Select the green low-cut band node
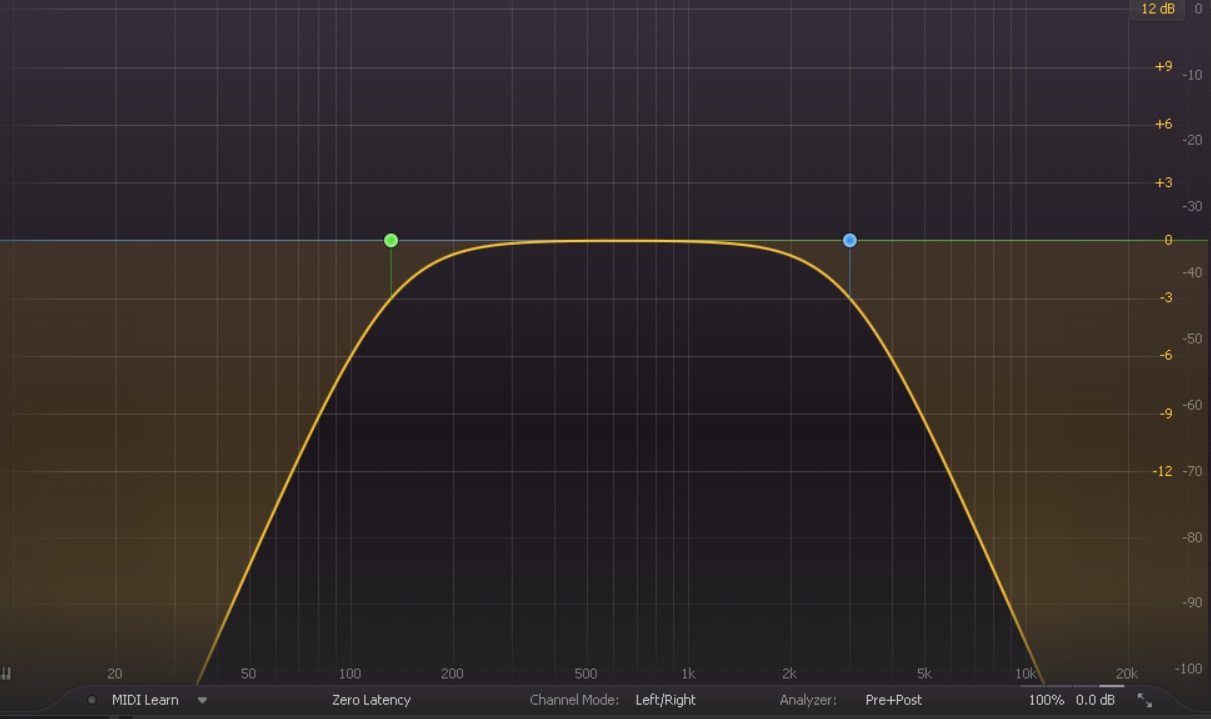 click(391, 240)
